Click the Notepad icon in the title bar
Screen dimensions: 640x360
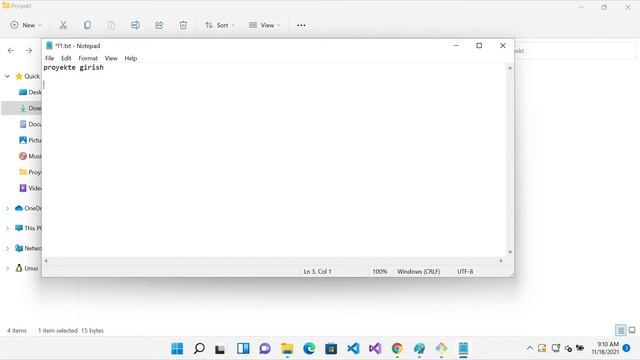(49, 46)
